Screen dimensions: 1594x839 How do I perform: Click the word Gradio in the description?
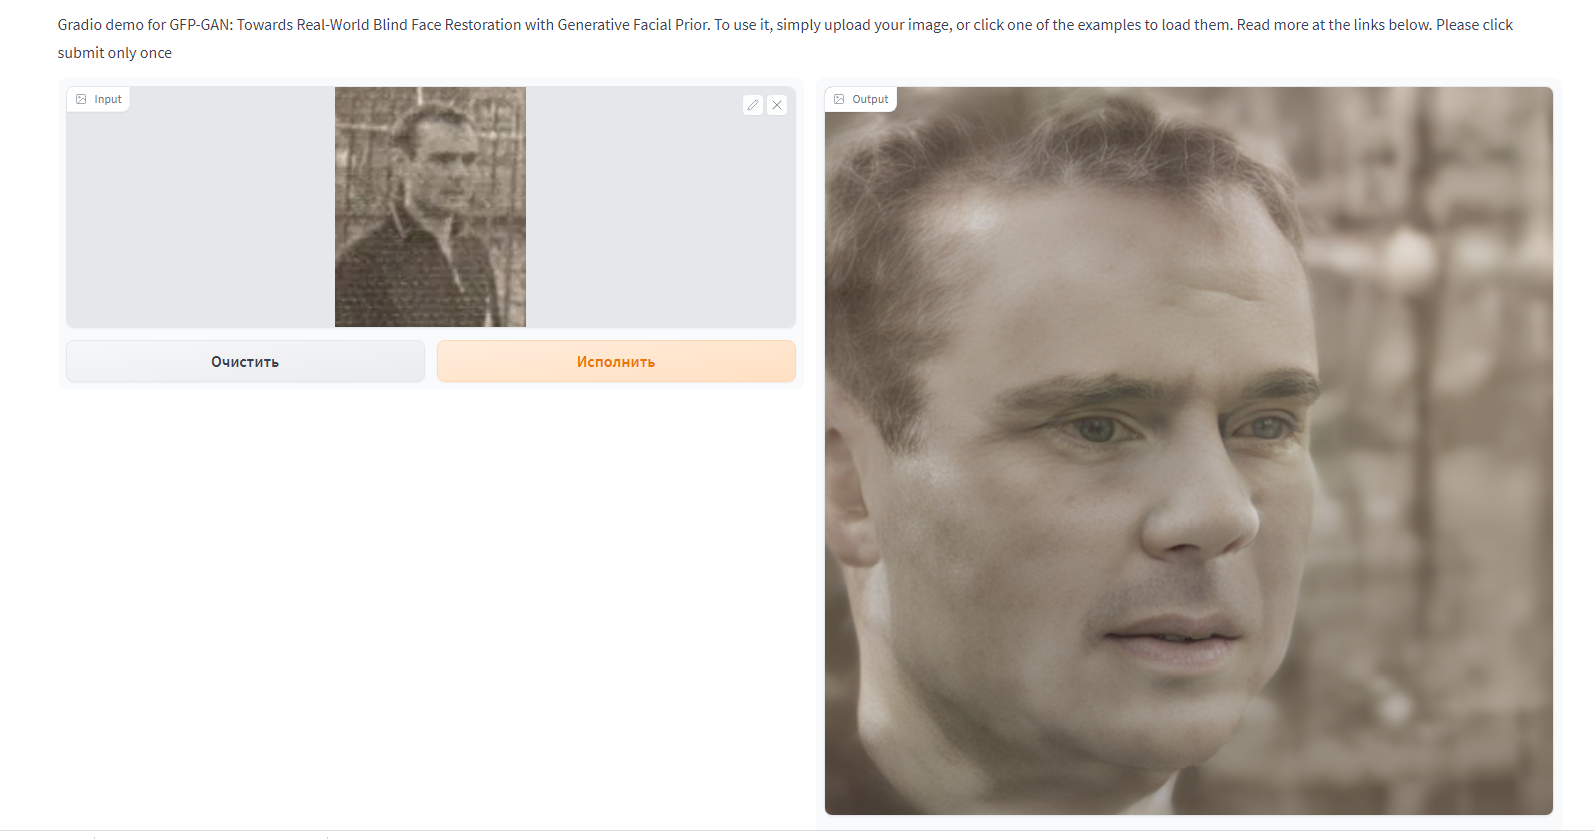[80, 25]
